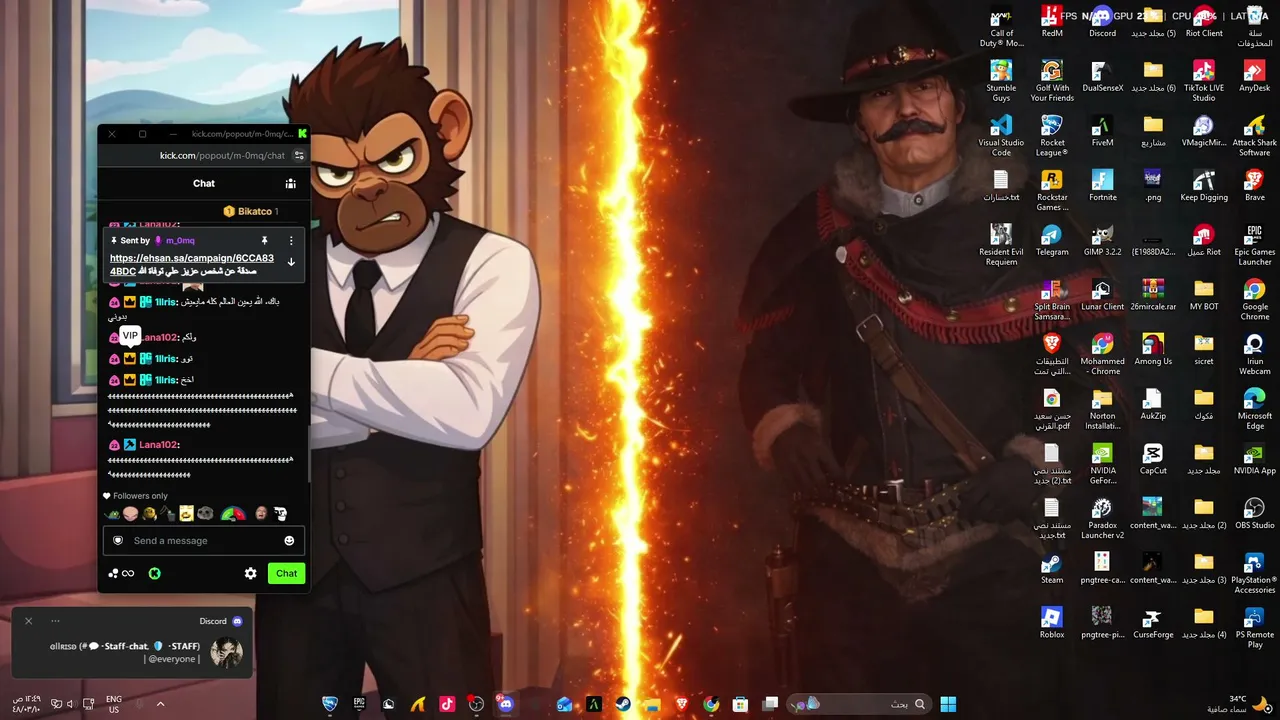1280x720 pixels.
Task: Click the taskbar search box
Action: click(x=857, y=704)
